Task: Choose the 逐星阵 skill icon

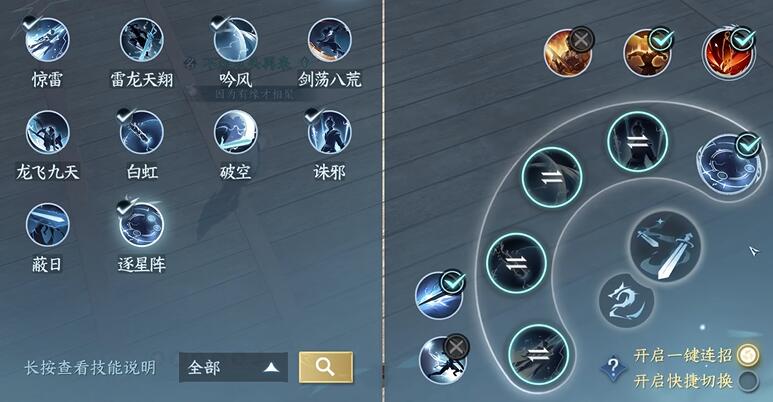Action: 141,225
